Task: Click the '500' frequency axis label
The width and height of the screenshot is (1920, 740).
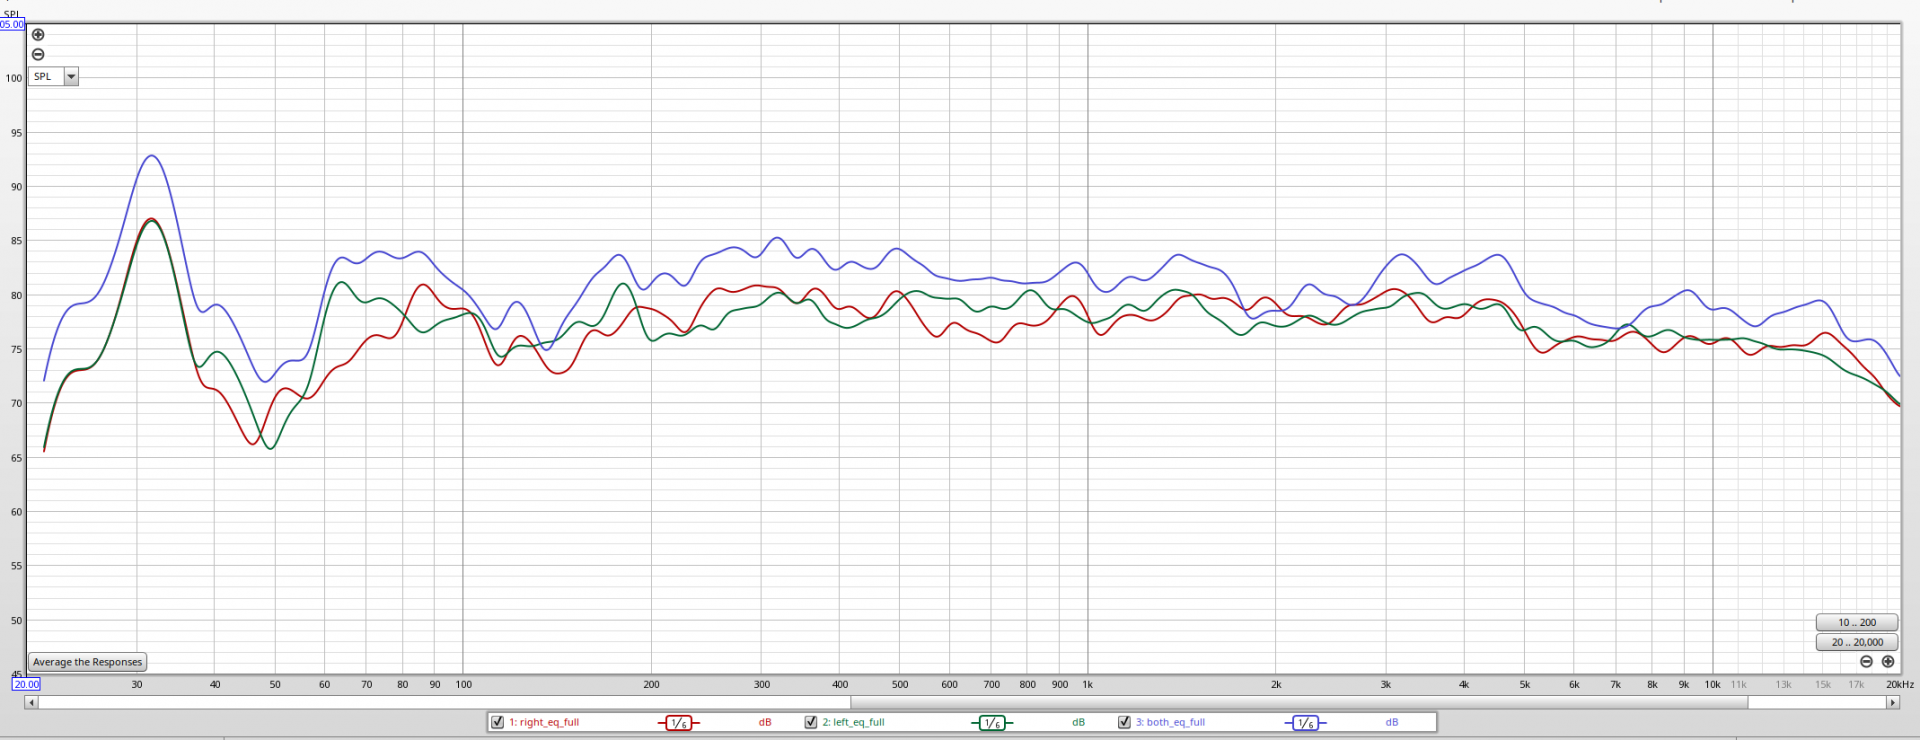Action: pos(900,685)
